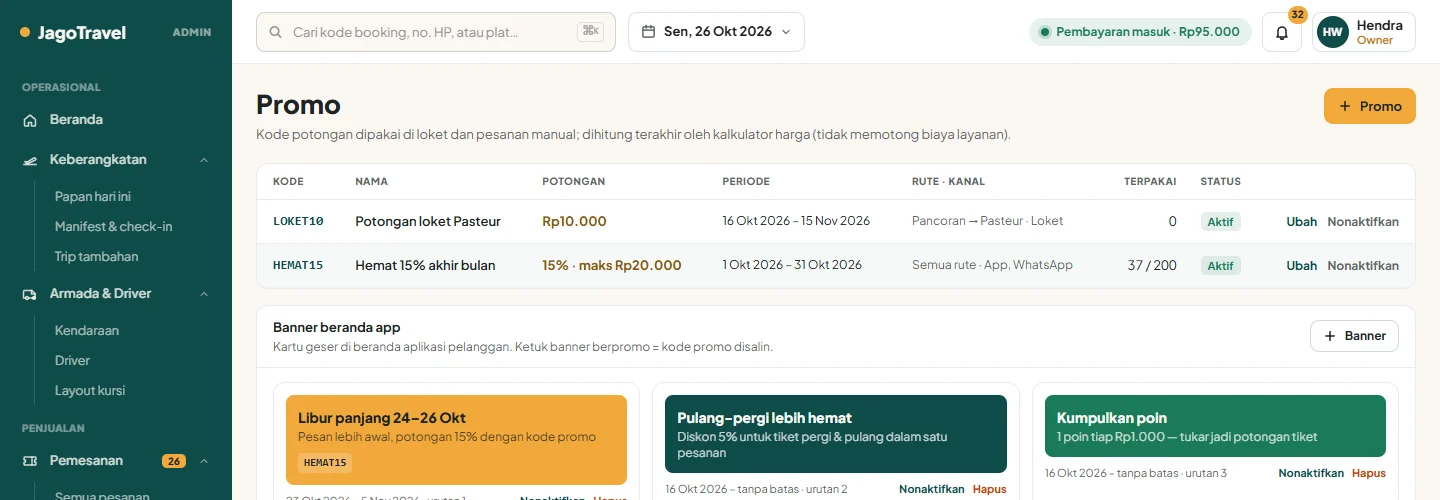Click the search magnifier icon
This screenshot has height=500, width=1440.
274,32
